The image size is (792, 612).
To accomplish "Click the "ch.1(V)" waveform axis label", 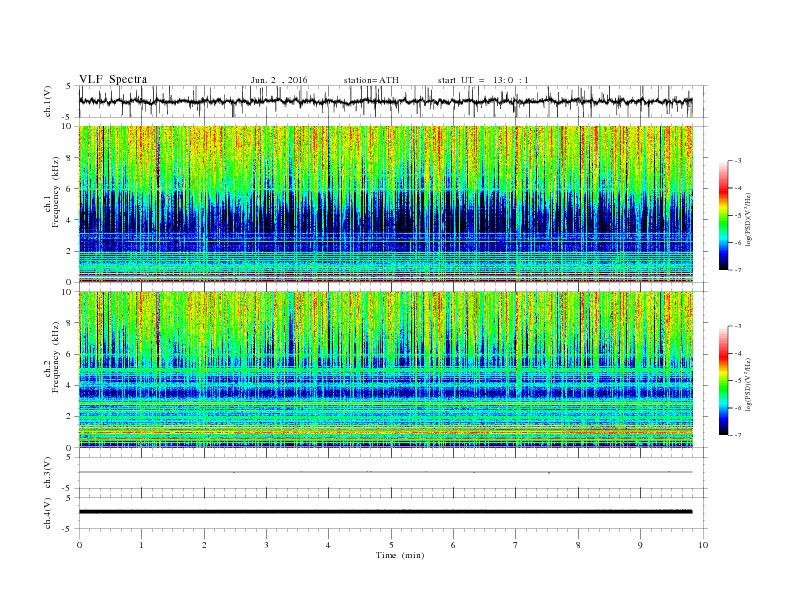I will point(48,101).
